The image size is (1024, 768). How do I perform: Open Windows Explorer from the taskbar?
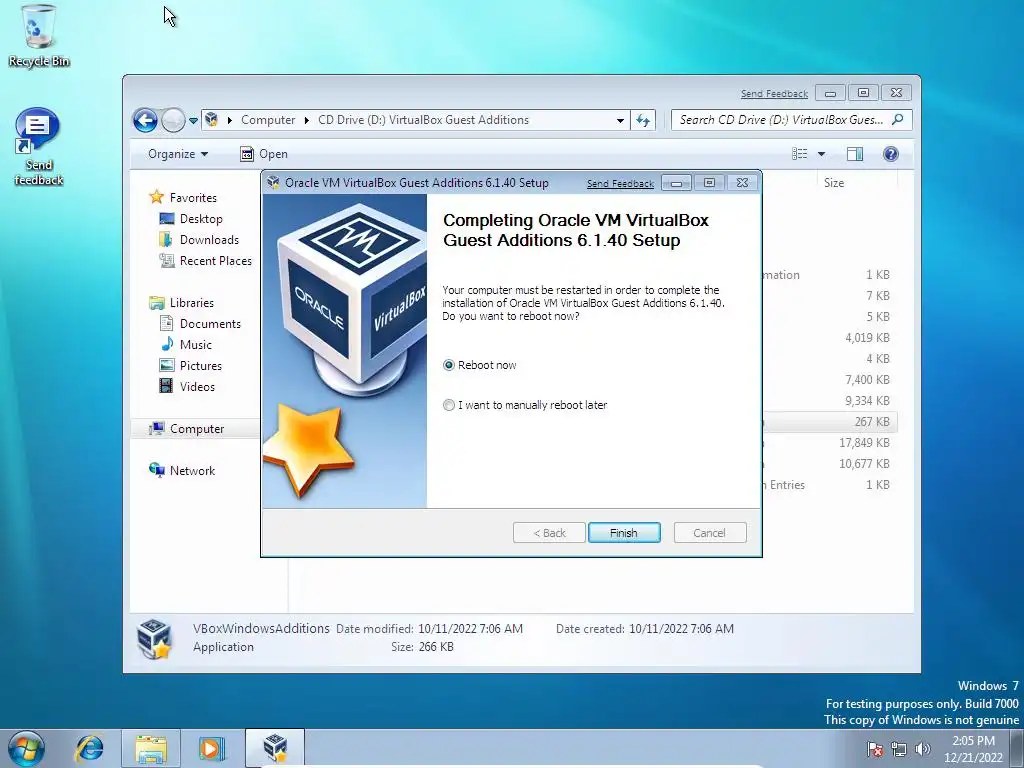pyautogui.click(x=151, y=748)
